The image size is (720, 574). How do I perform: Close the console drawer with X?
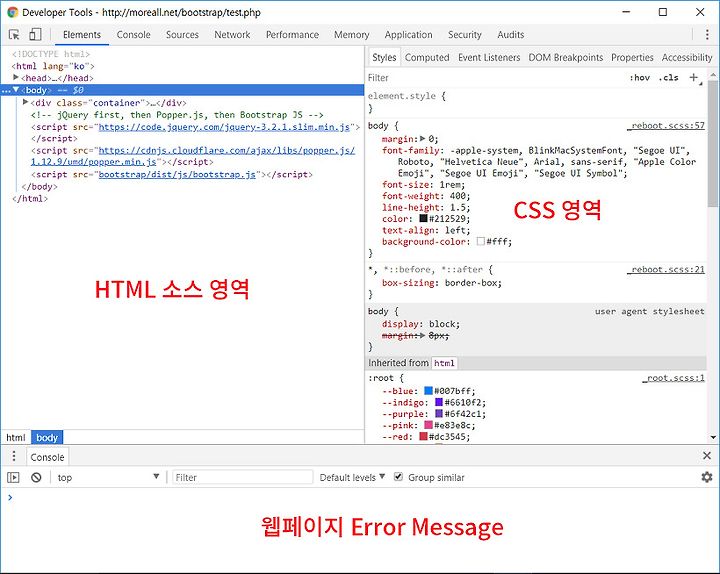pos(707,456)
